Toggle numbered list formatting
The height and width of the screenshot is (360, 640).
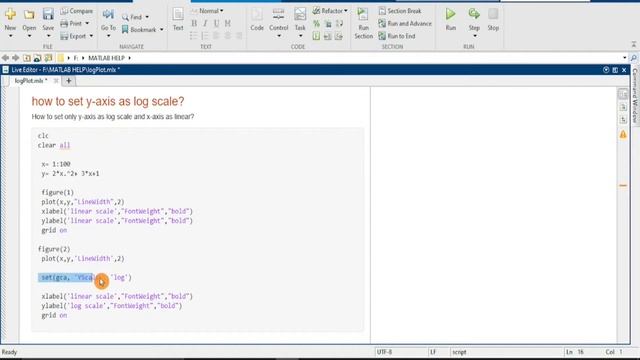[x=205, y=36]
